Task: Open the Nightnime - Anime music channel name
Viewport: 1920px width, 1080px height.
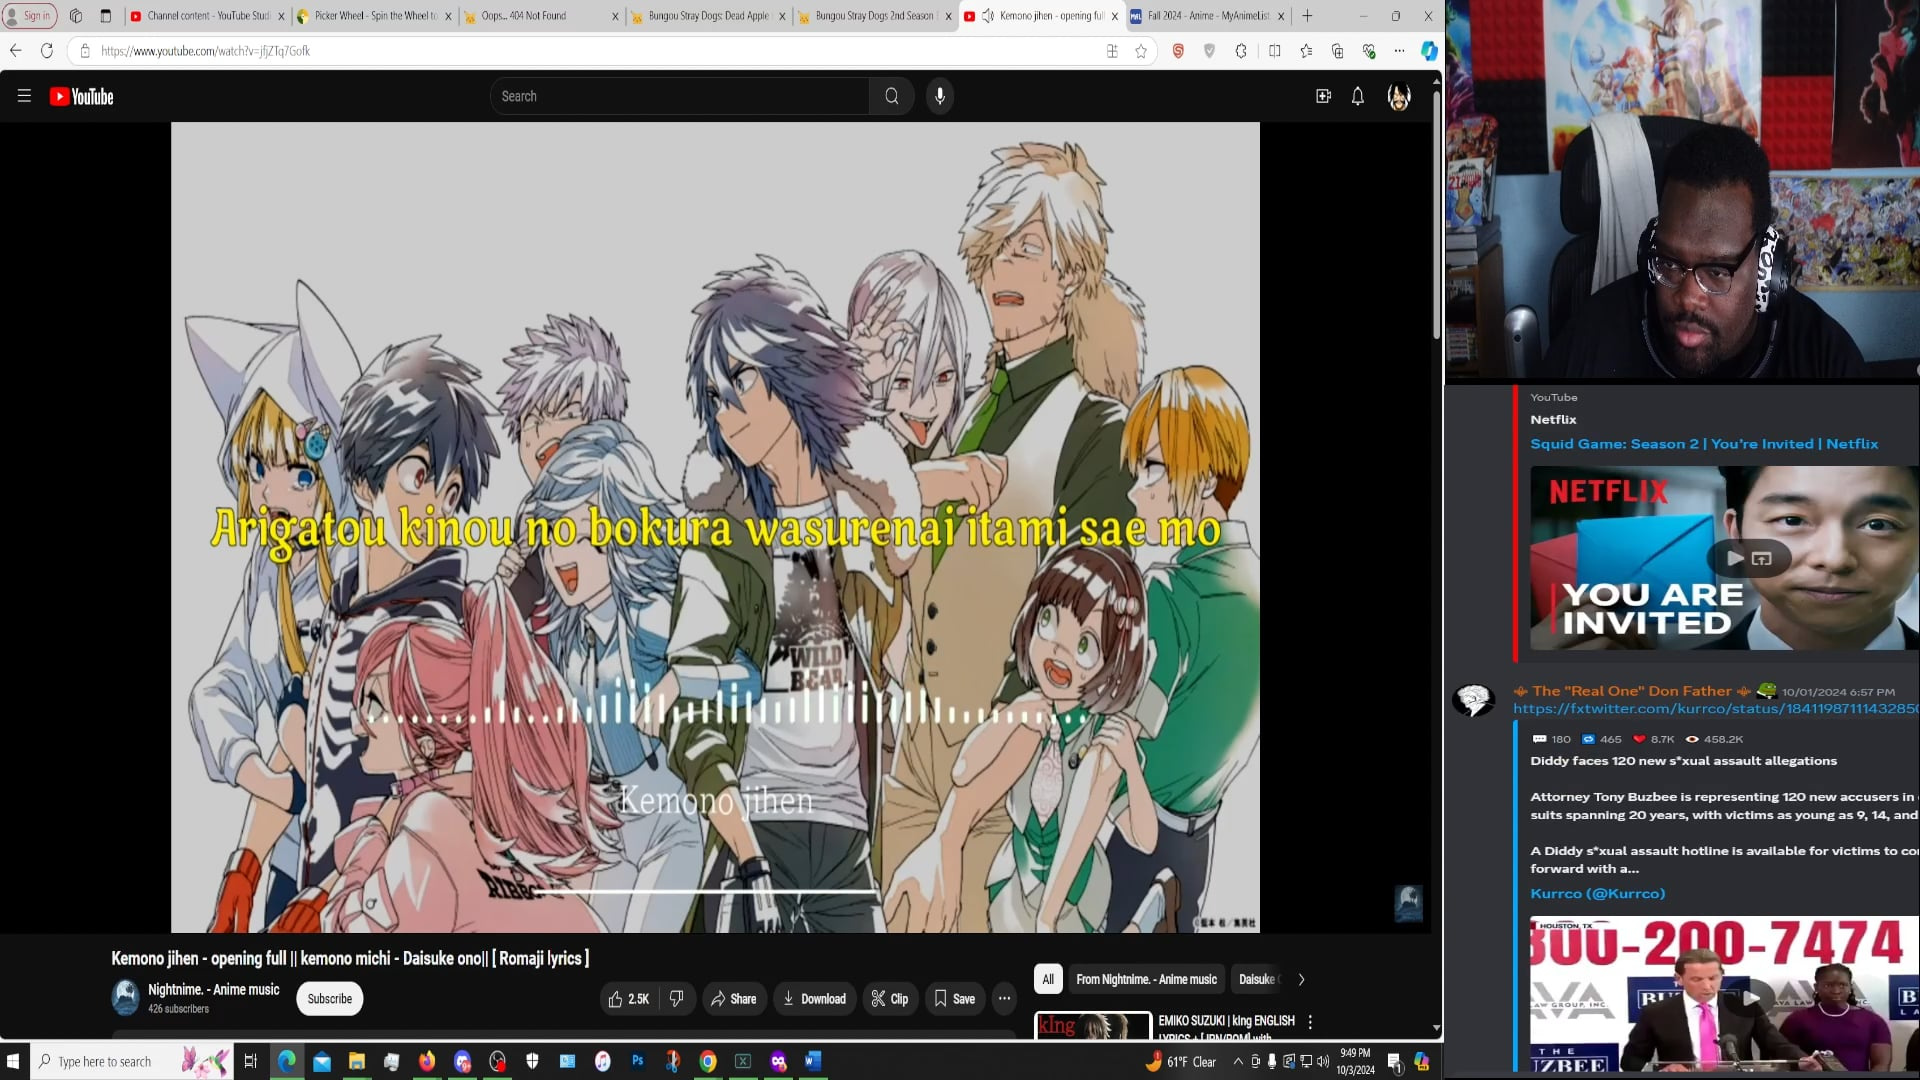Action: [x=214, y=989]
